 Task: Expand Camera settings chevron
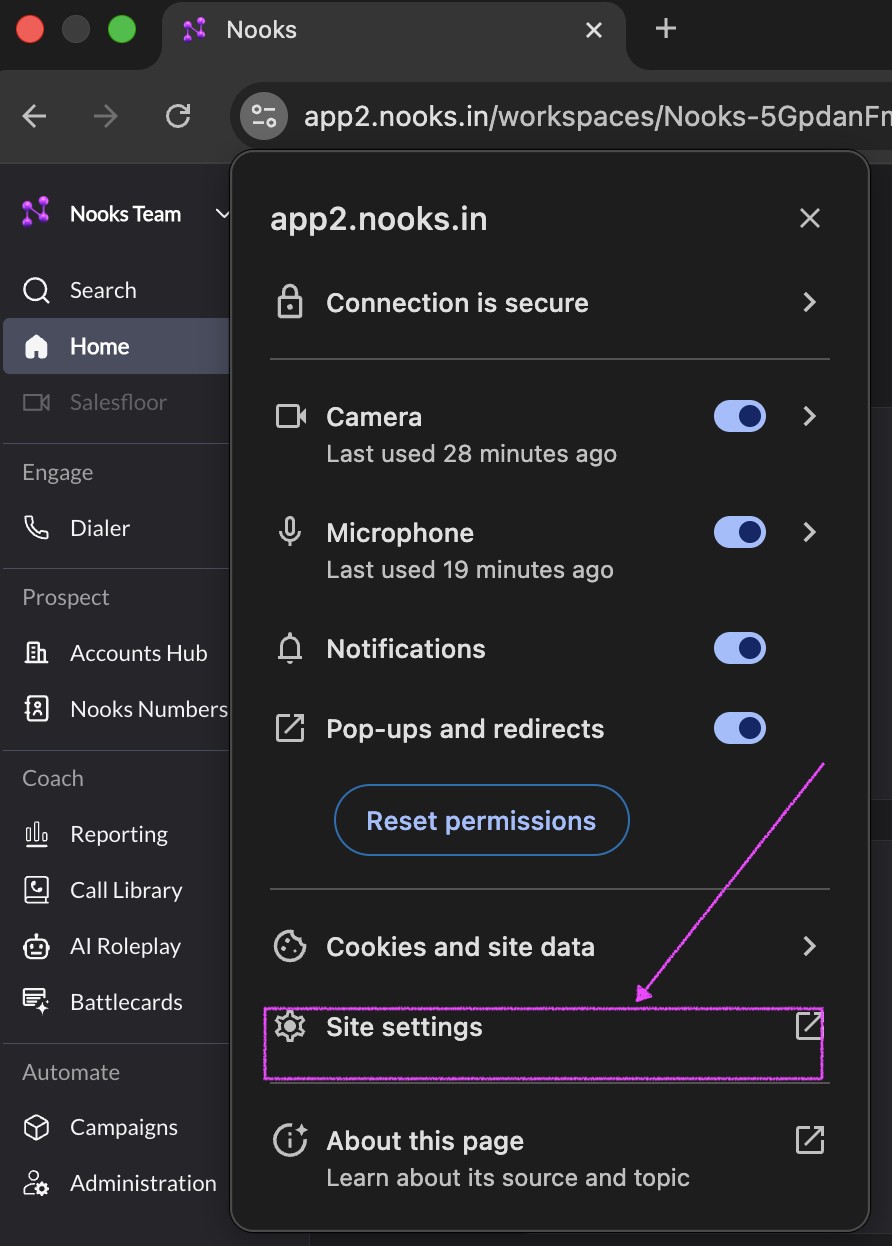pyautogui.click(x=810, y=416)
